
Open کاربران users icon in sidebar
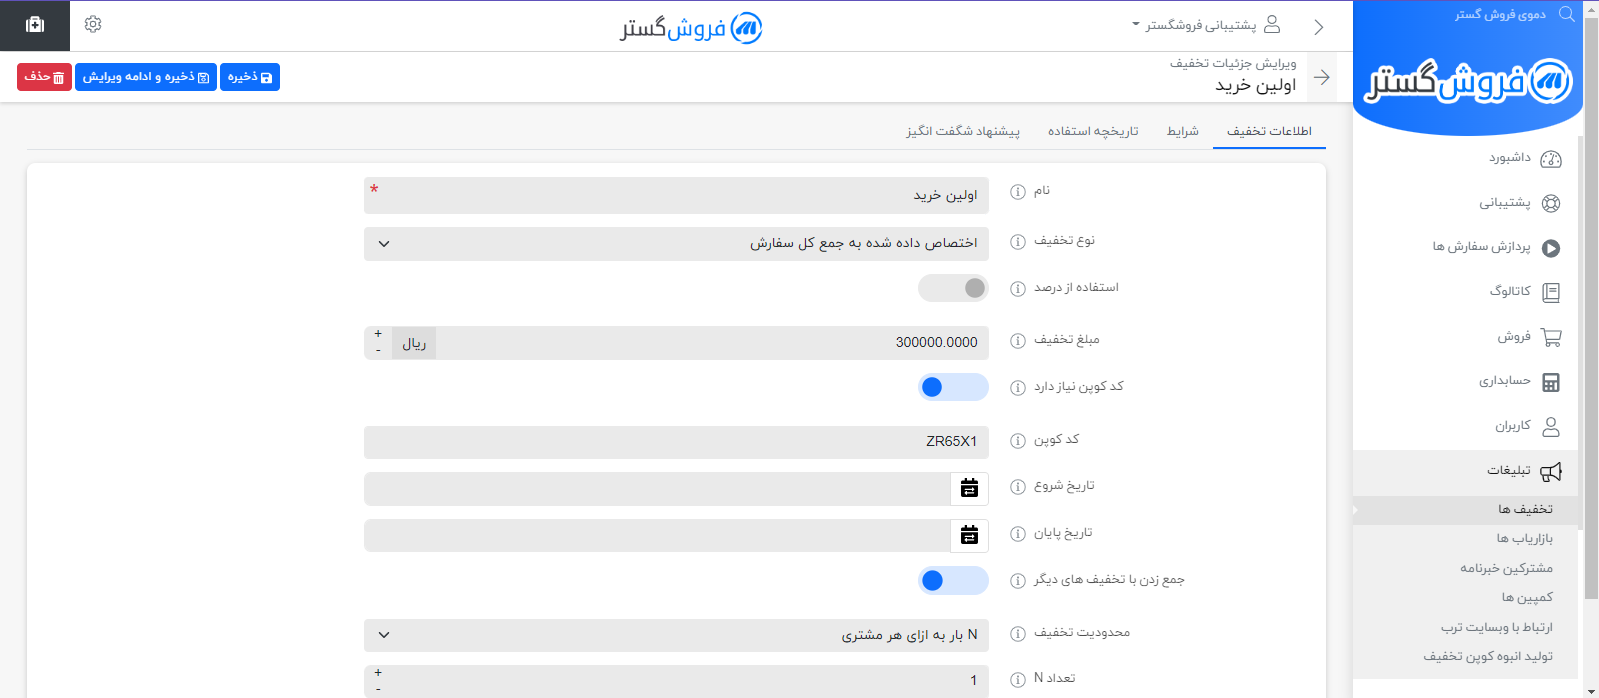(1551, 426)
